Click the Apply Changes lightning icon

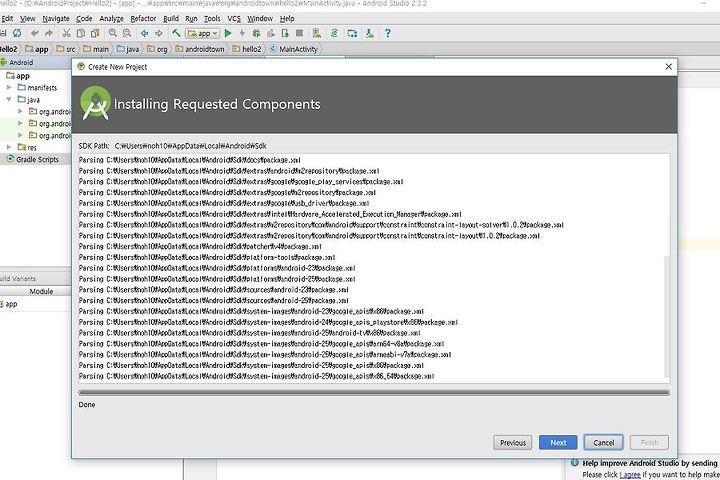(x=242, y=33)
